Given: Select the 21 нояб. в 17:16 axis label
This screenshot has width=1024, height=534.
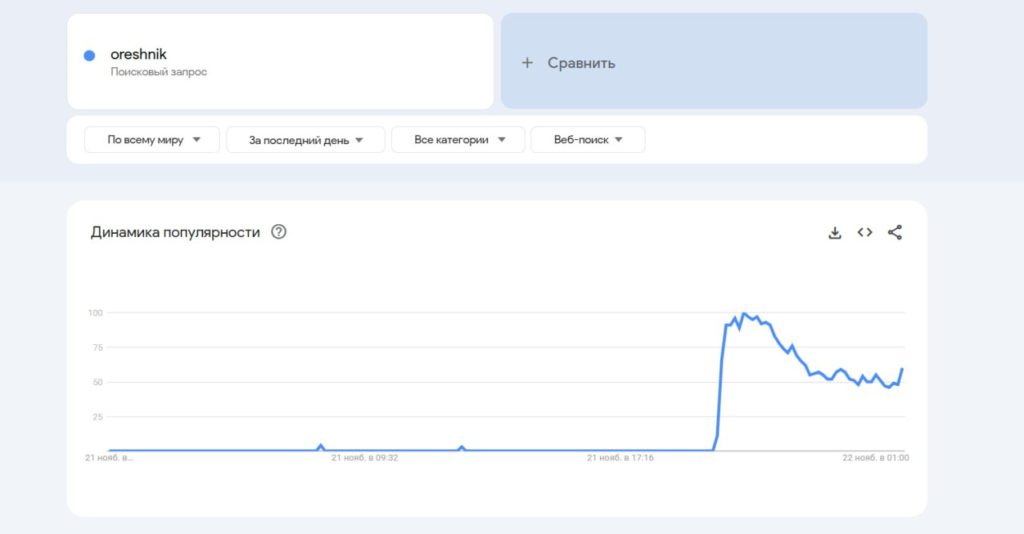Looking at the screenshot, I should [x=620, y=458].
